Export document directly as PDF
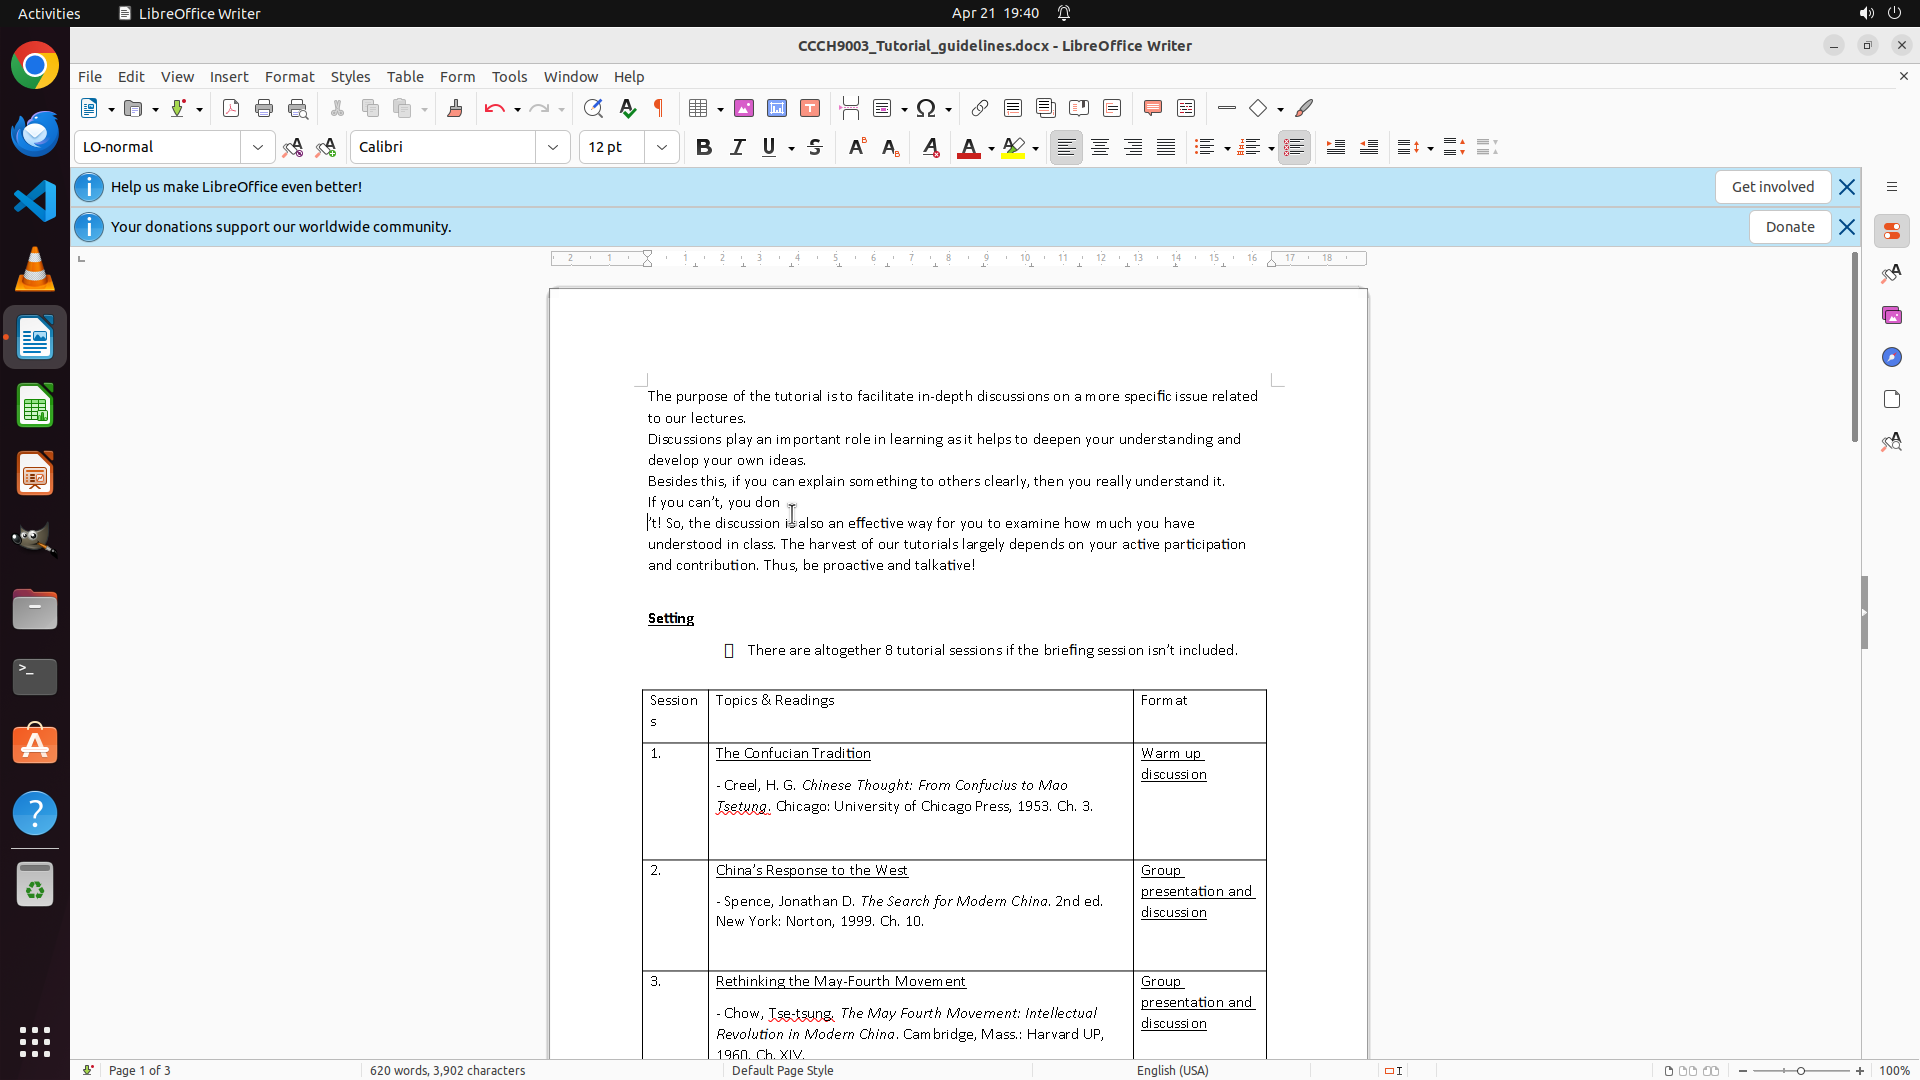The width and height of the screenshot is (1920, 1080). click(x=231, y=108)
